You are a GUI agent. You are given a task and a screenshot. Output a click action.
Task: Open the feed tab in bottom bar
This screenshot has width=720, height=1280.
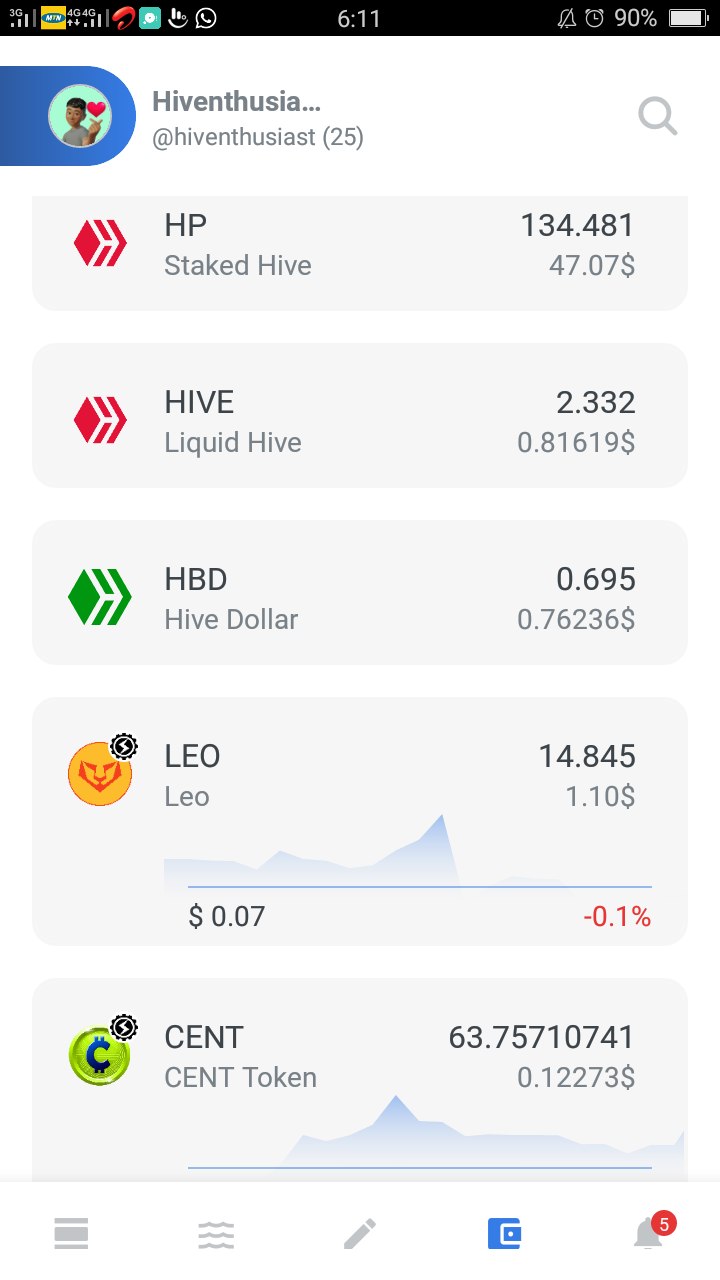71,1233
